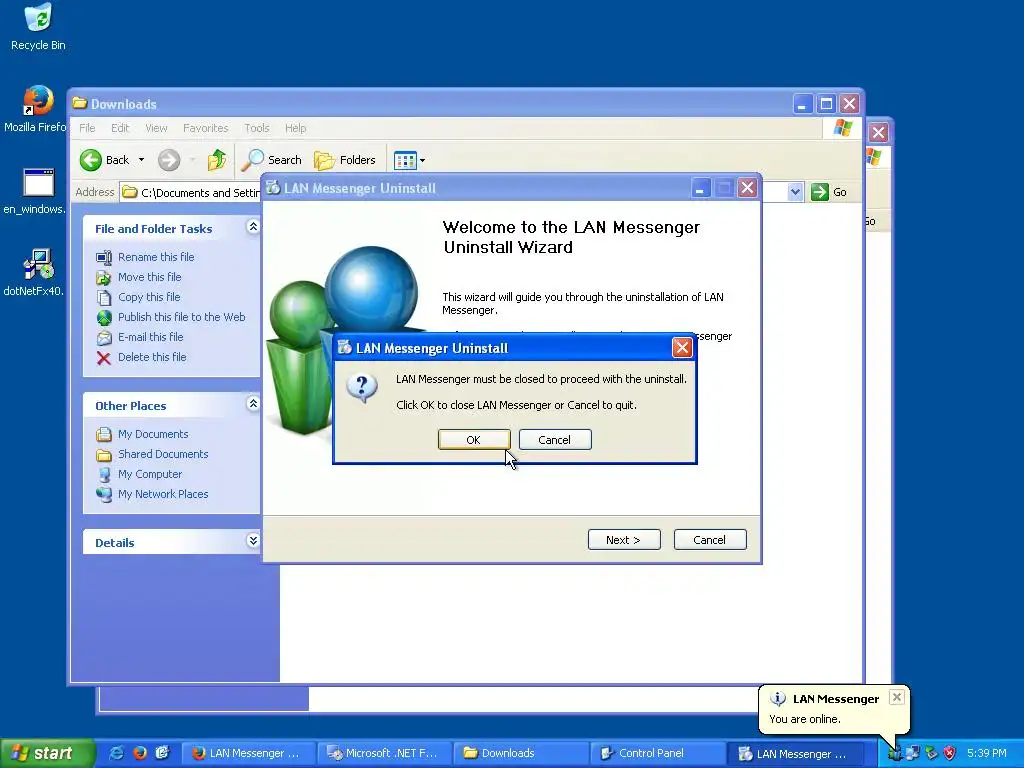Screen dimensions: 1024x768
Task: Select the dotNetFx40 installer desktop icon
Action: coord(36,272)
